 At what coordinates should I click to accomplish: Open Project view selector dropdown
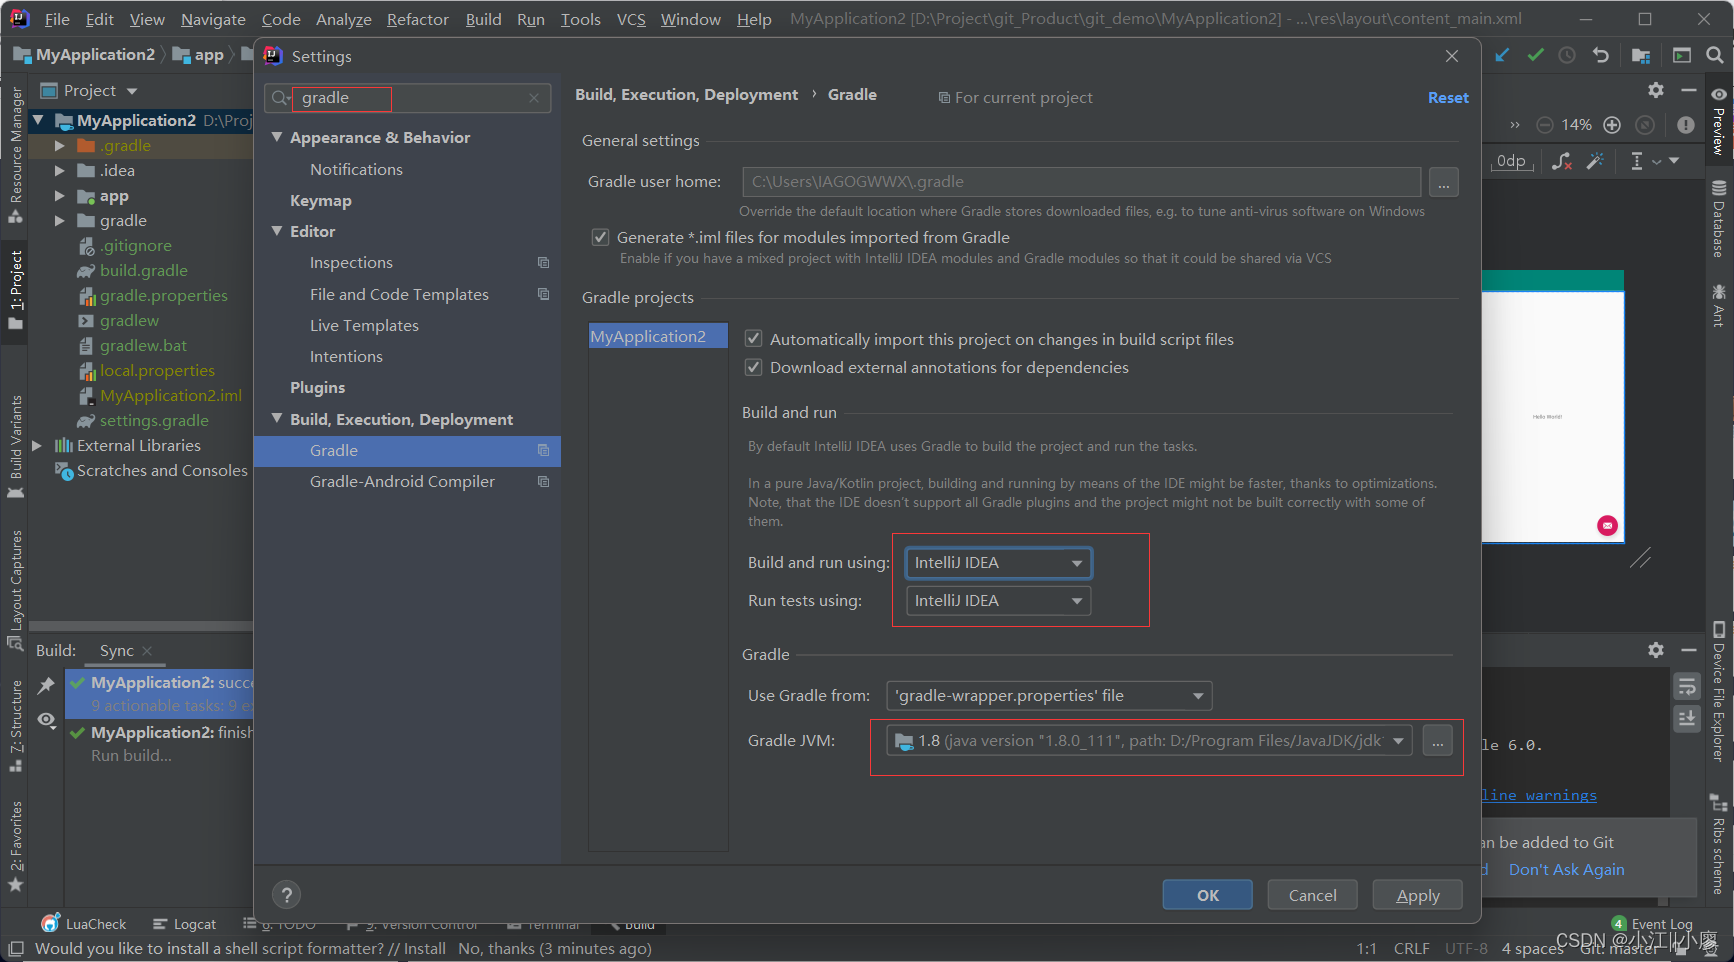89,90
